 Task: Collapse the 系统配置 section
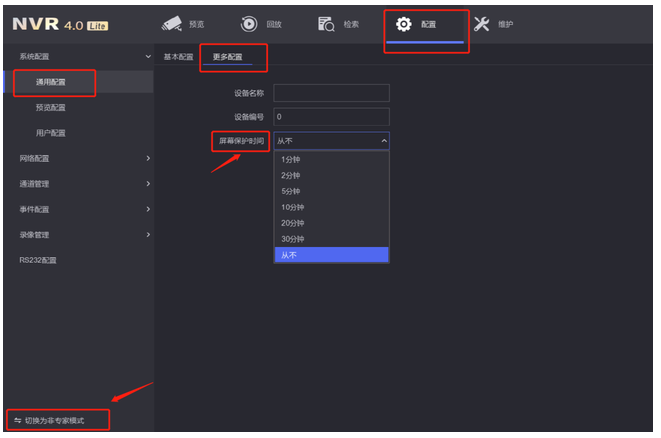click(148, 57)
